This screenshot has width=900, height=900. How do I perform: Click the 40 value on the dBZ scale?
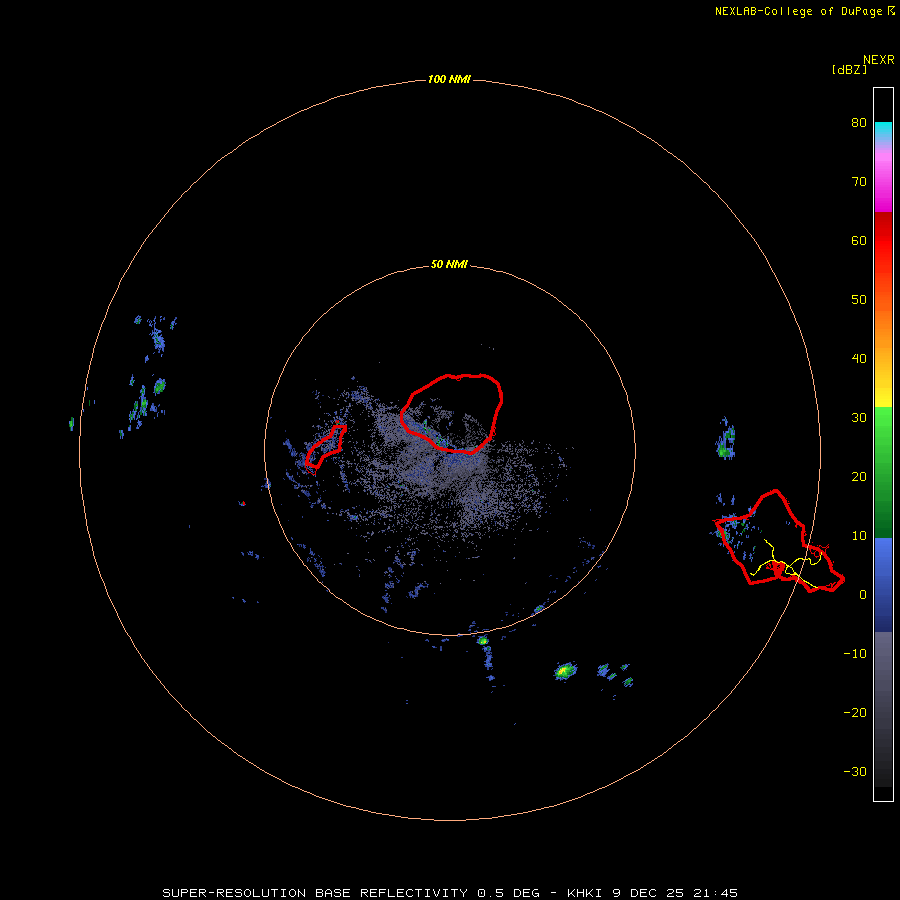click(x=859, y=359)
